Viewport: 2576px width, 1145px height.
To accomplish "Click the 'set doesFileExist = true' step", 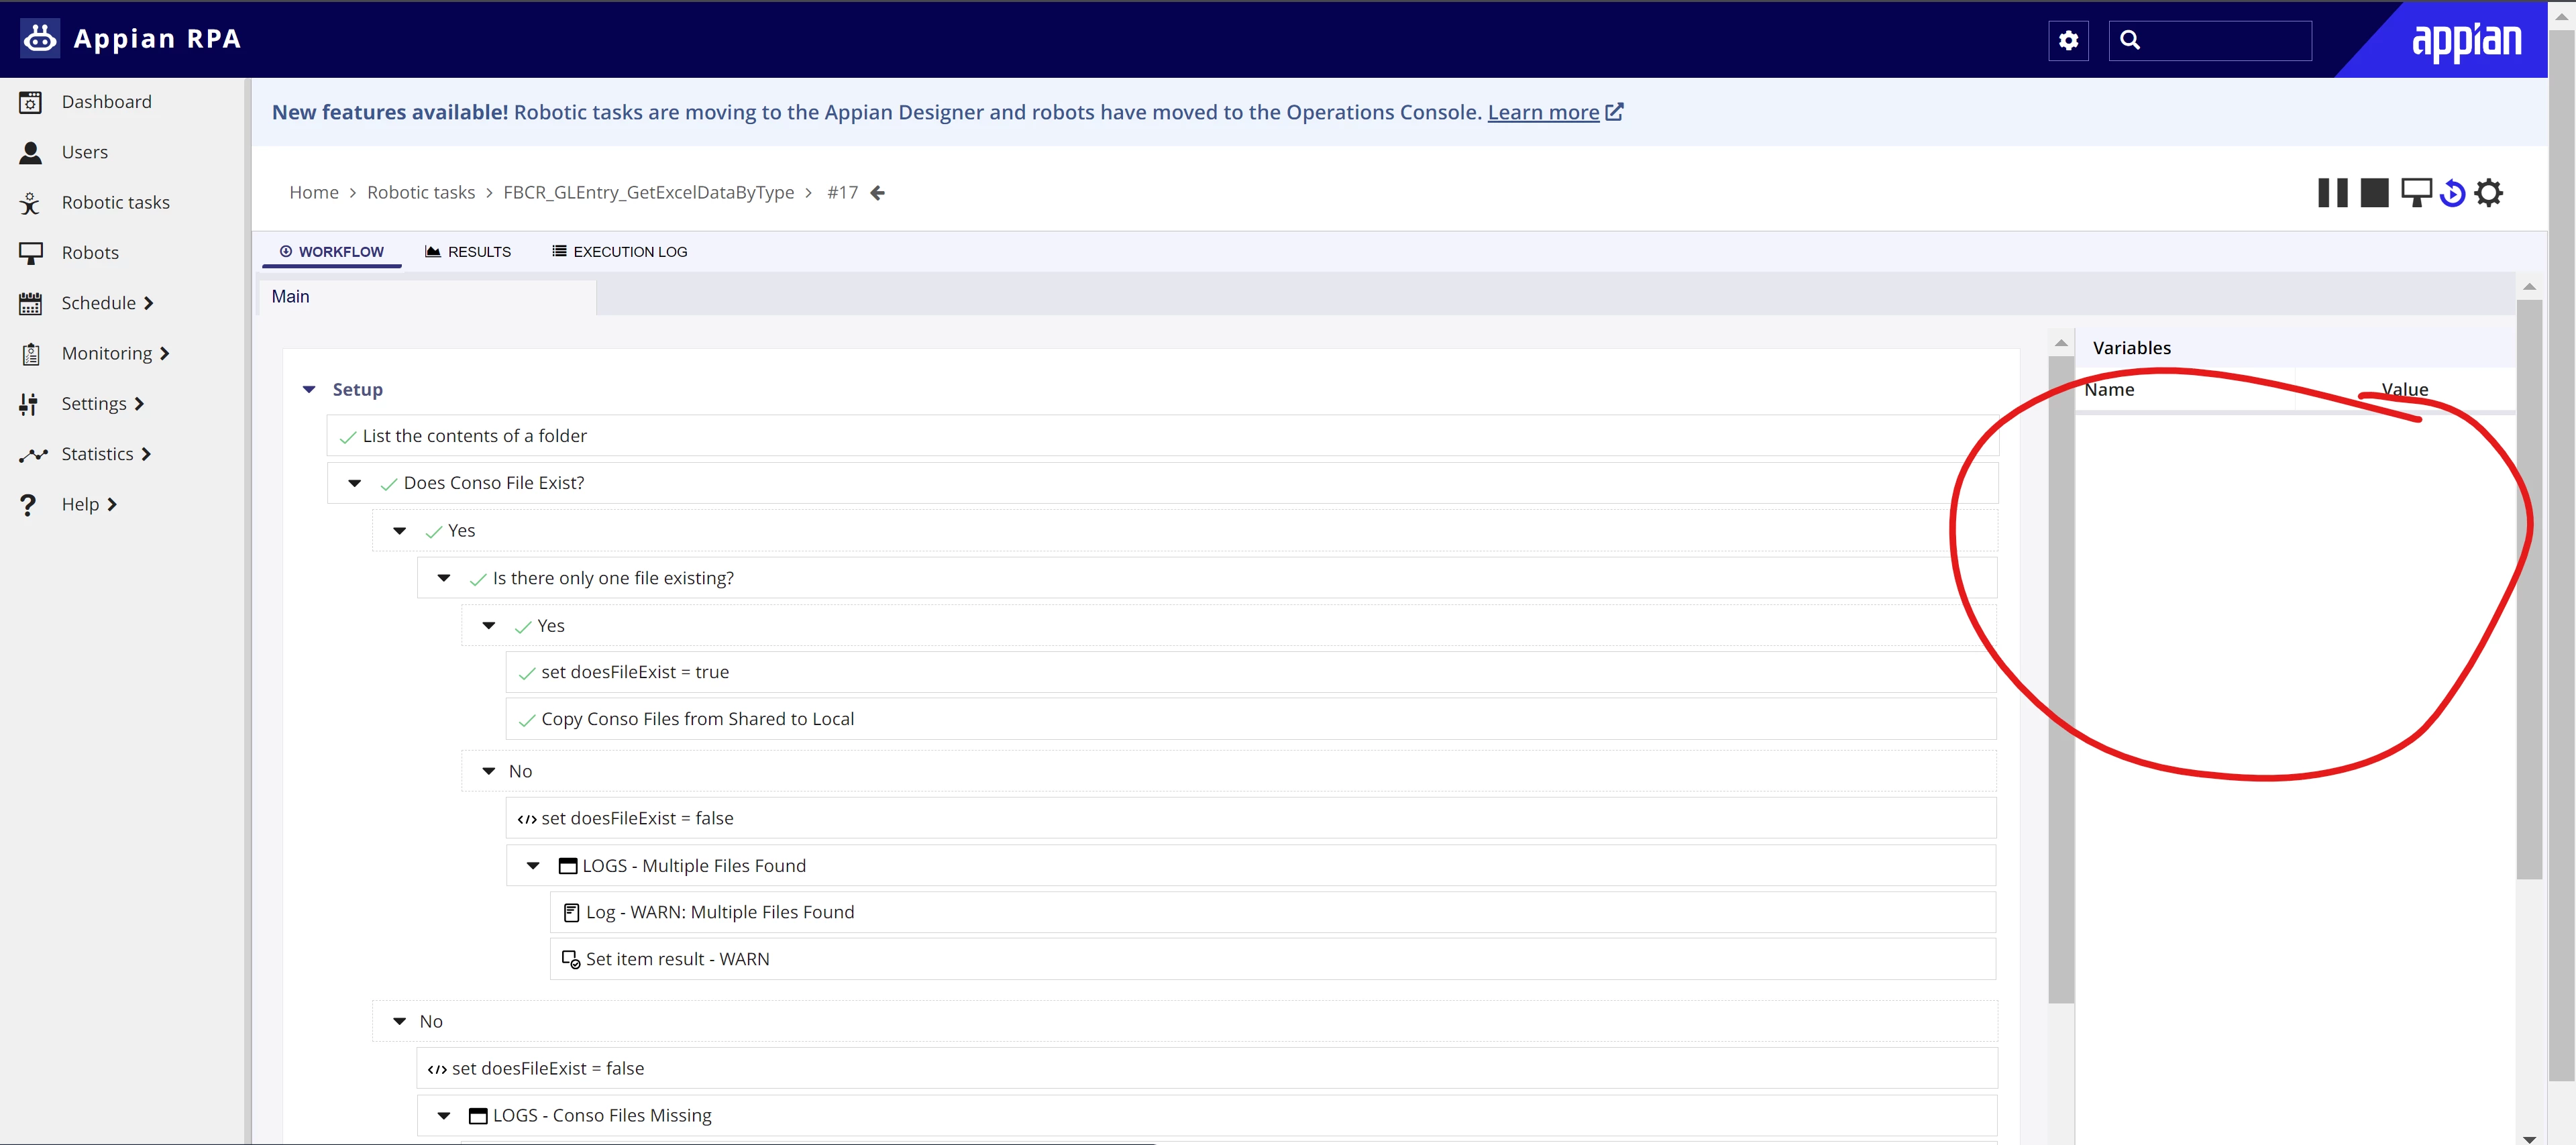I will (x=1250, y=673).
